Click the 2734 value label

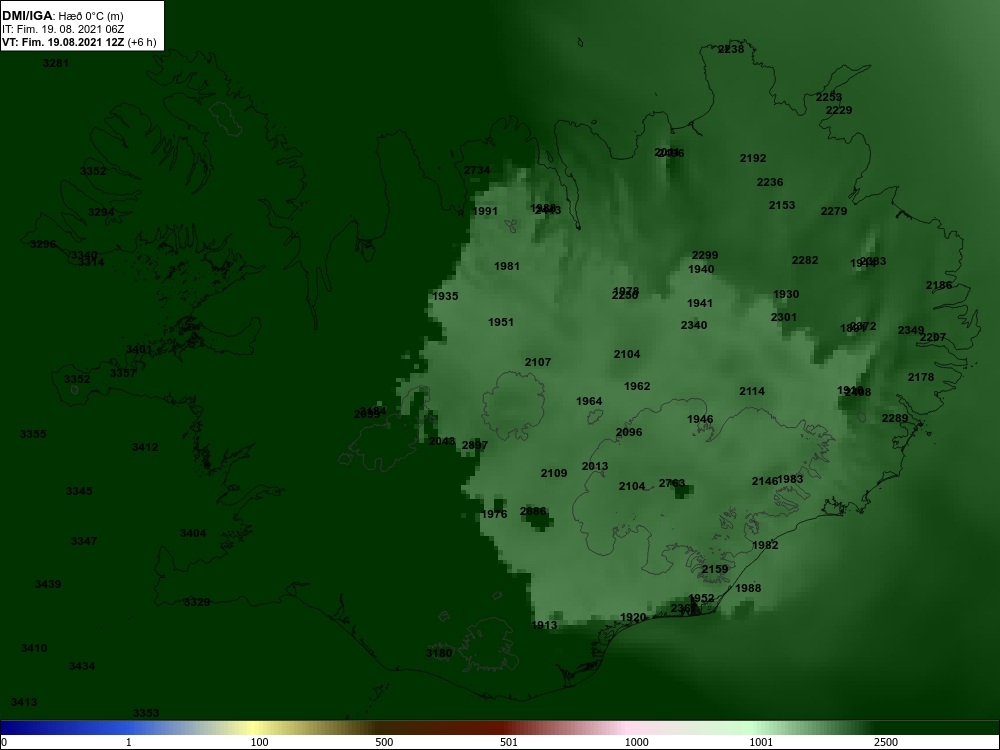click(x=477, y=171)
